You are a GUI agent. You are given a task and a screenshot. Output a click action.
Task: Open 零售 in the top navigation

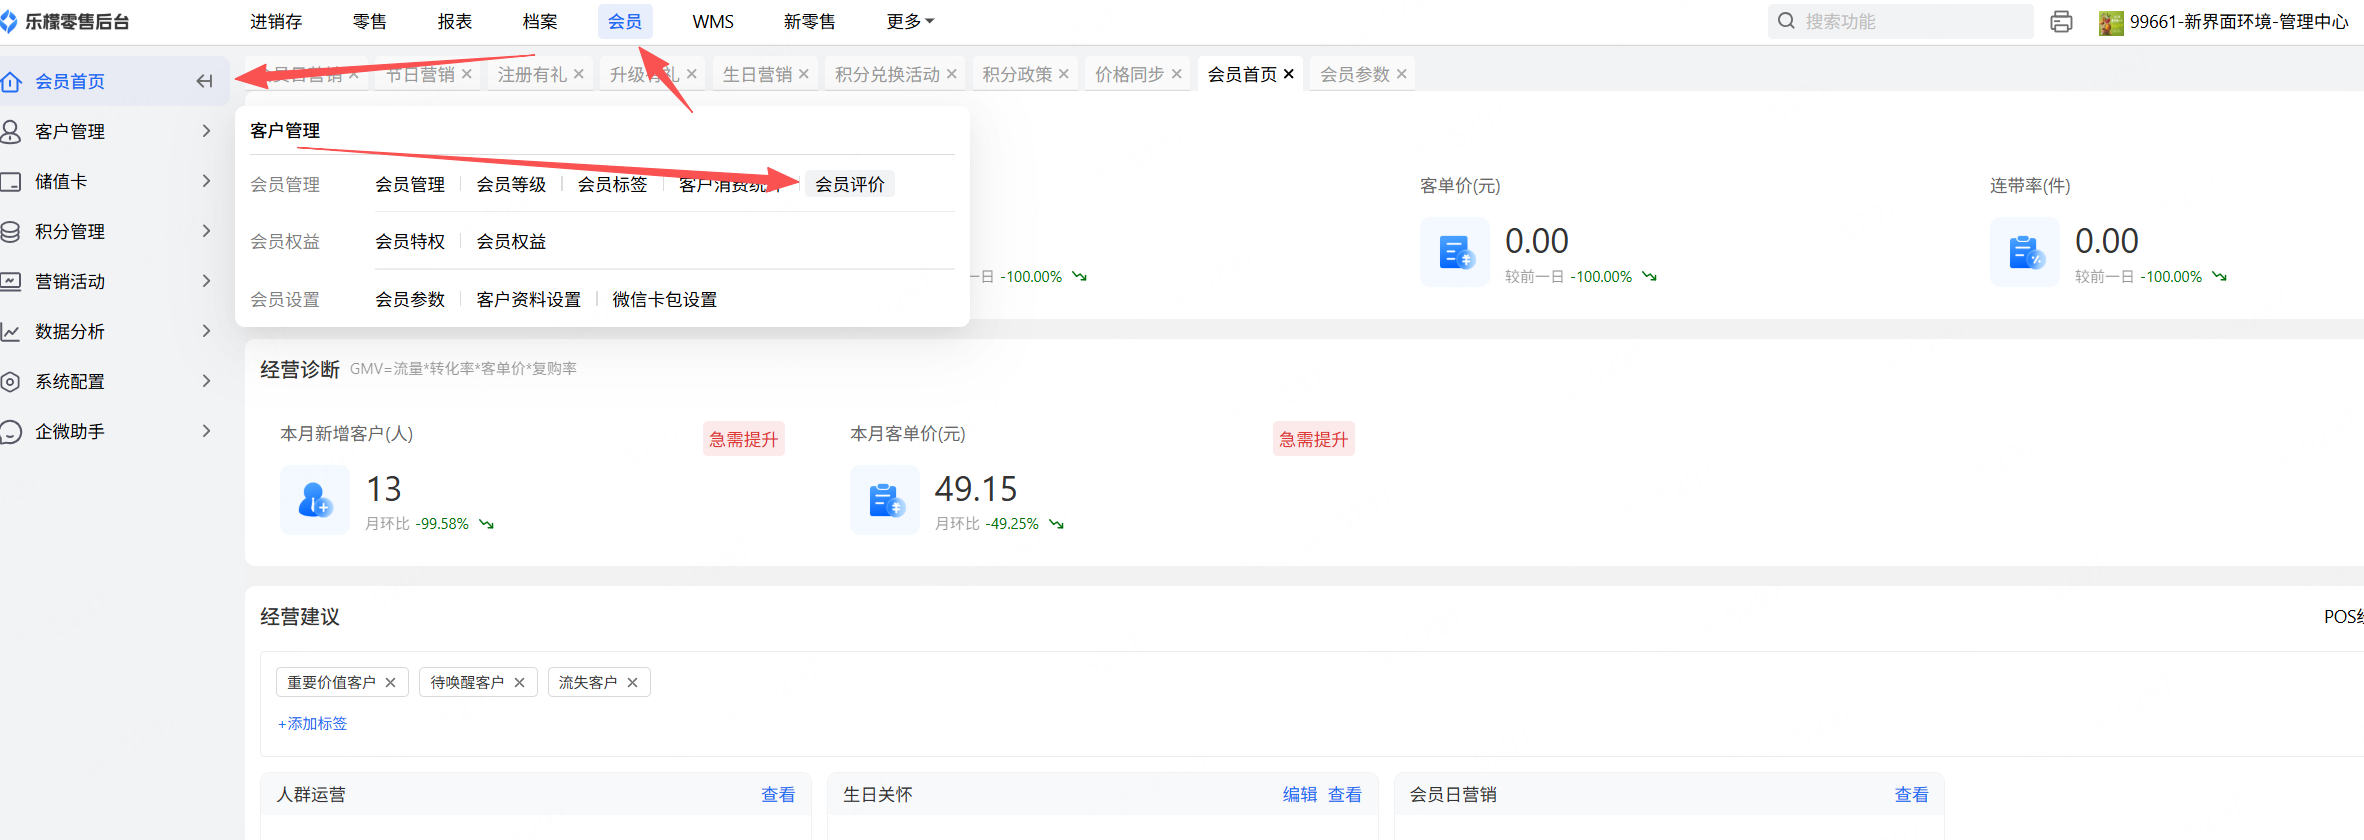coord(370,21)
